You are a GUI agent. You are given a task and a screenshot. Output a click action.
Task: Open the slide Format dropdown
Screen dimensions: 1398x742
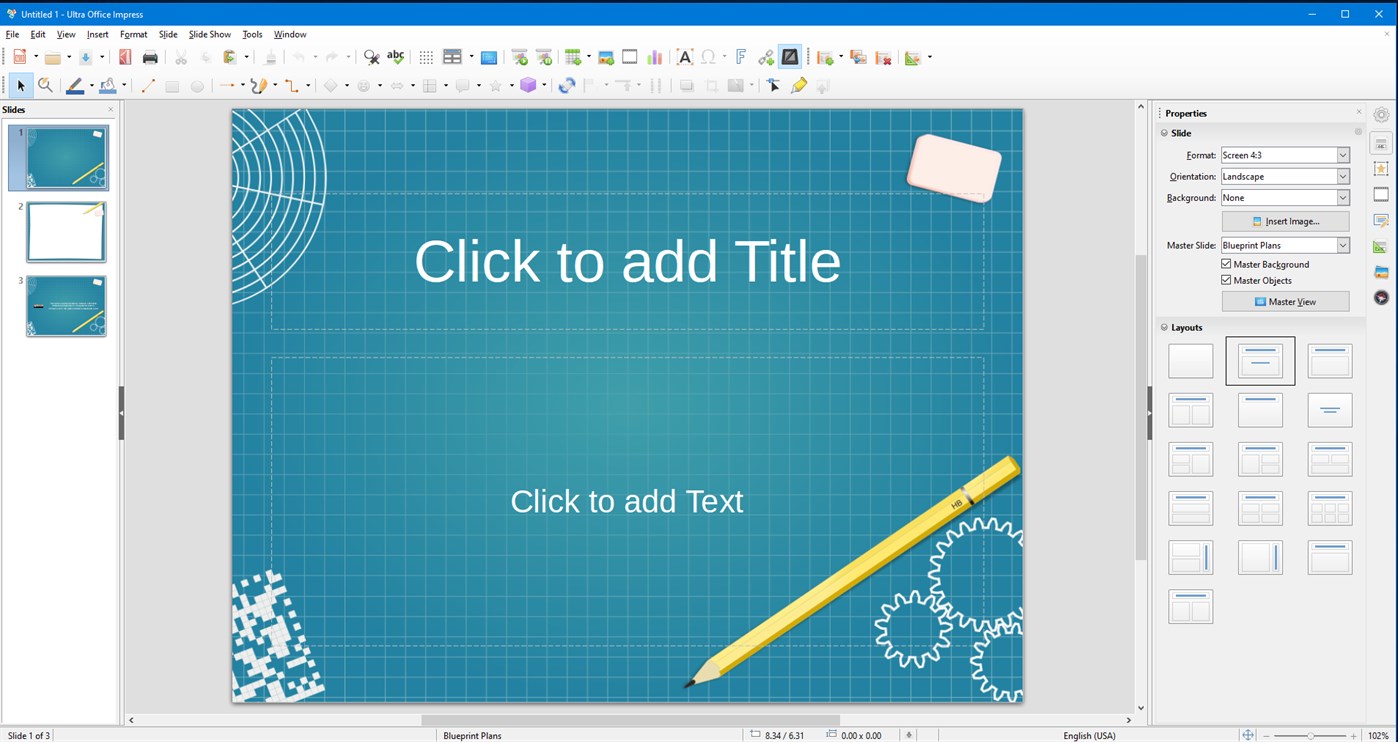tap(1343, 155)
